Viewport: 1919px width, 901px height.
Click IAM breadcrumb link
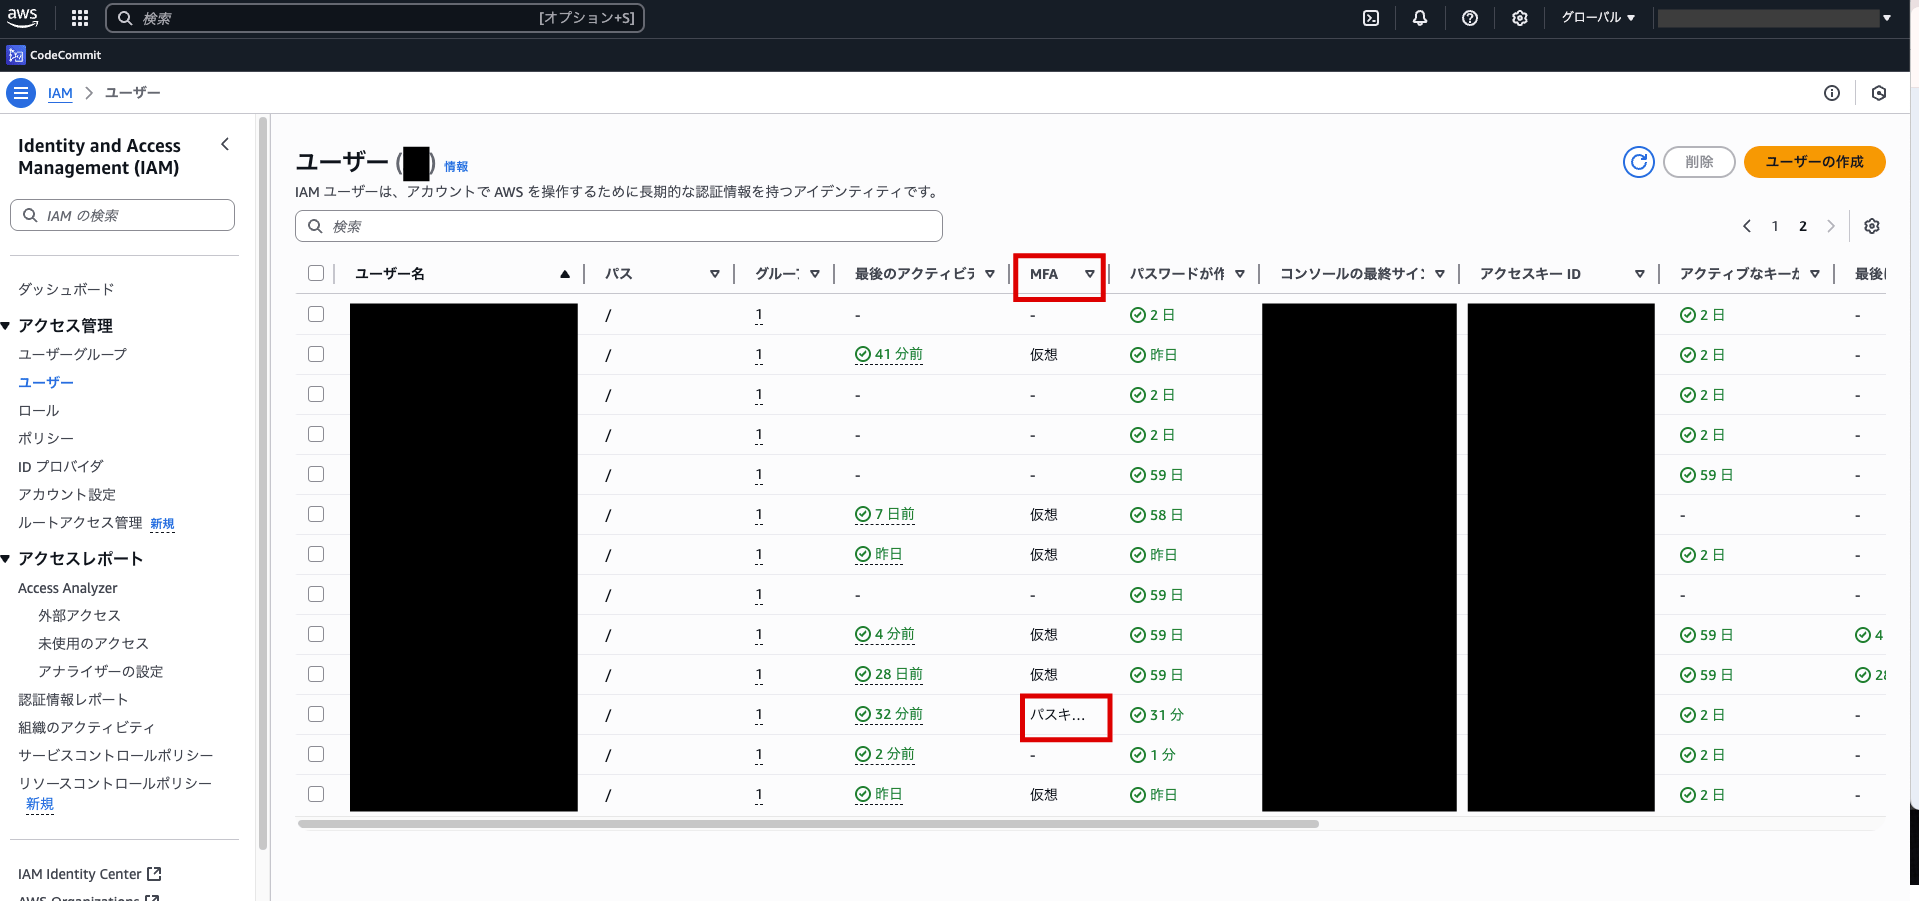pyautogui.click(x=60, y=93)
